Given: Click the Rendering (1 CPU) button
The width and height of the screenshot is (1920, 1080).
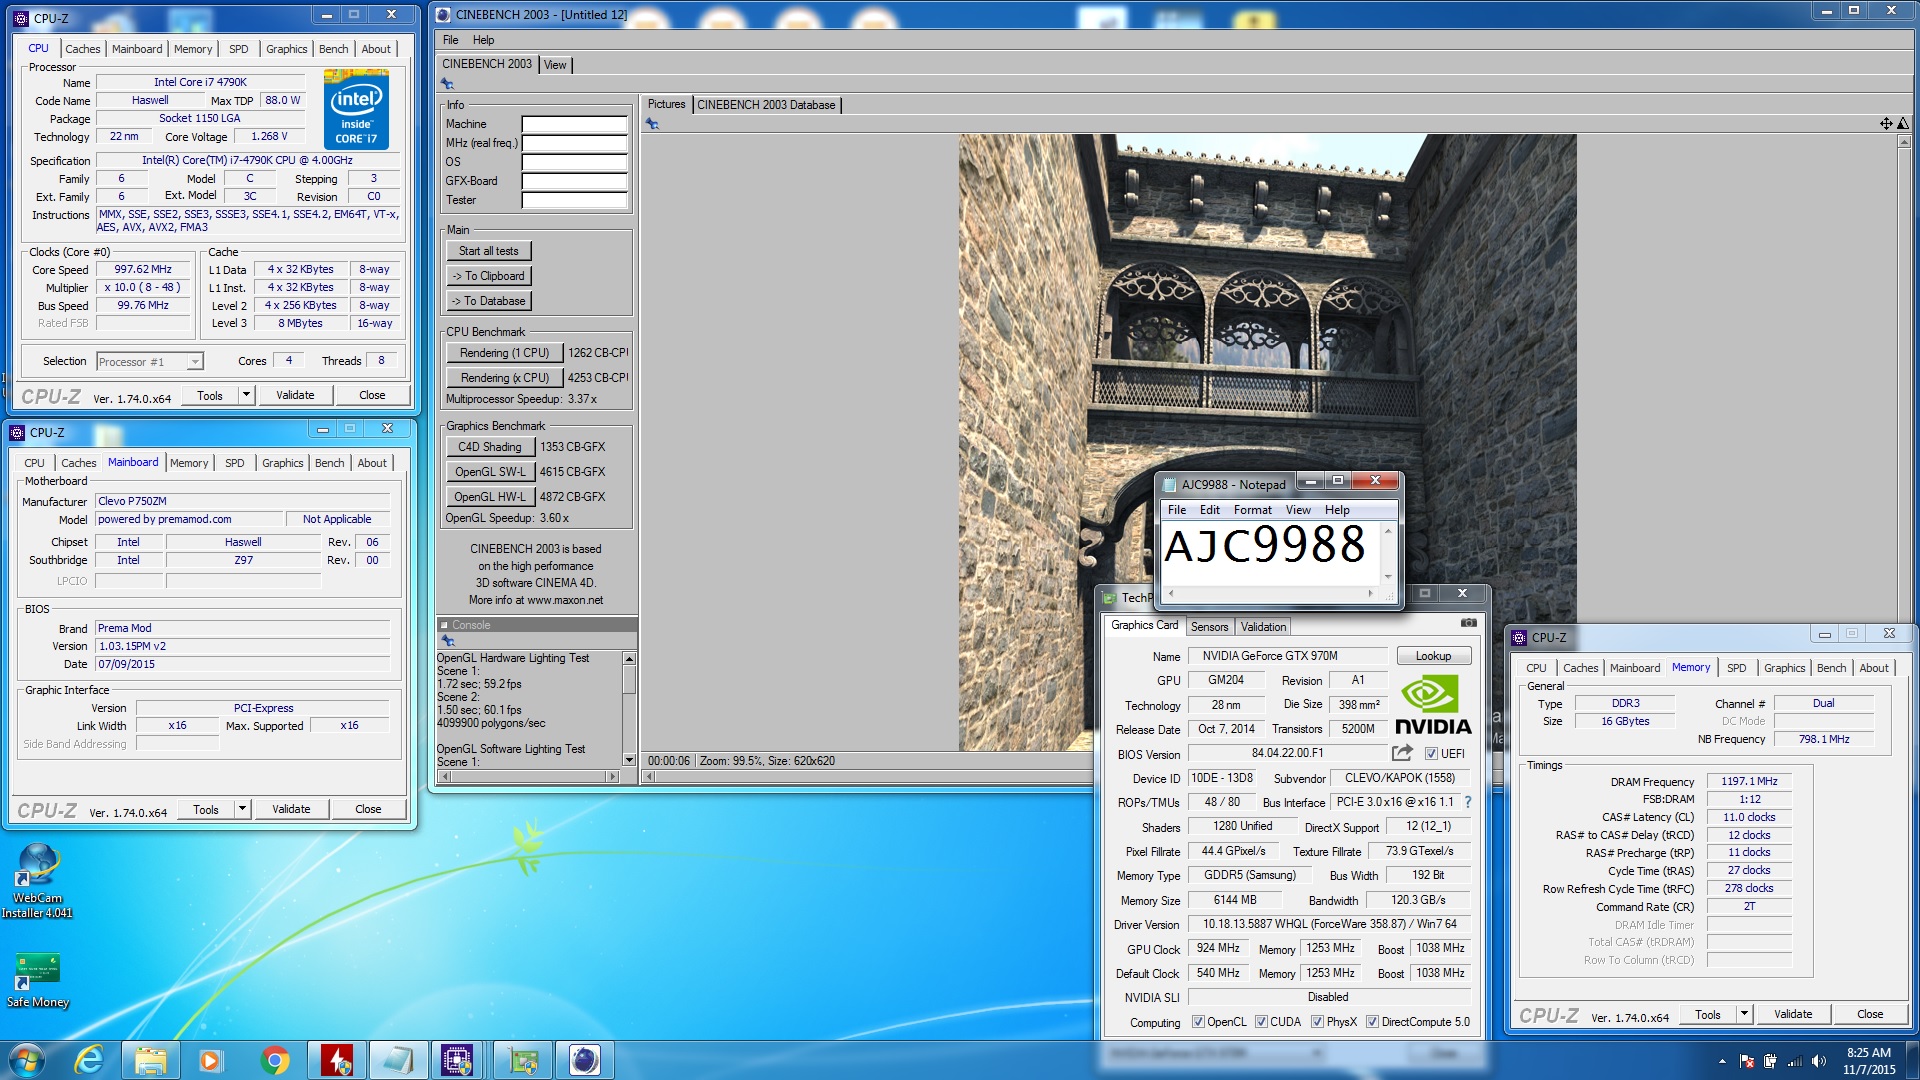Looking at the screenshot, I should point(505,353).
